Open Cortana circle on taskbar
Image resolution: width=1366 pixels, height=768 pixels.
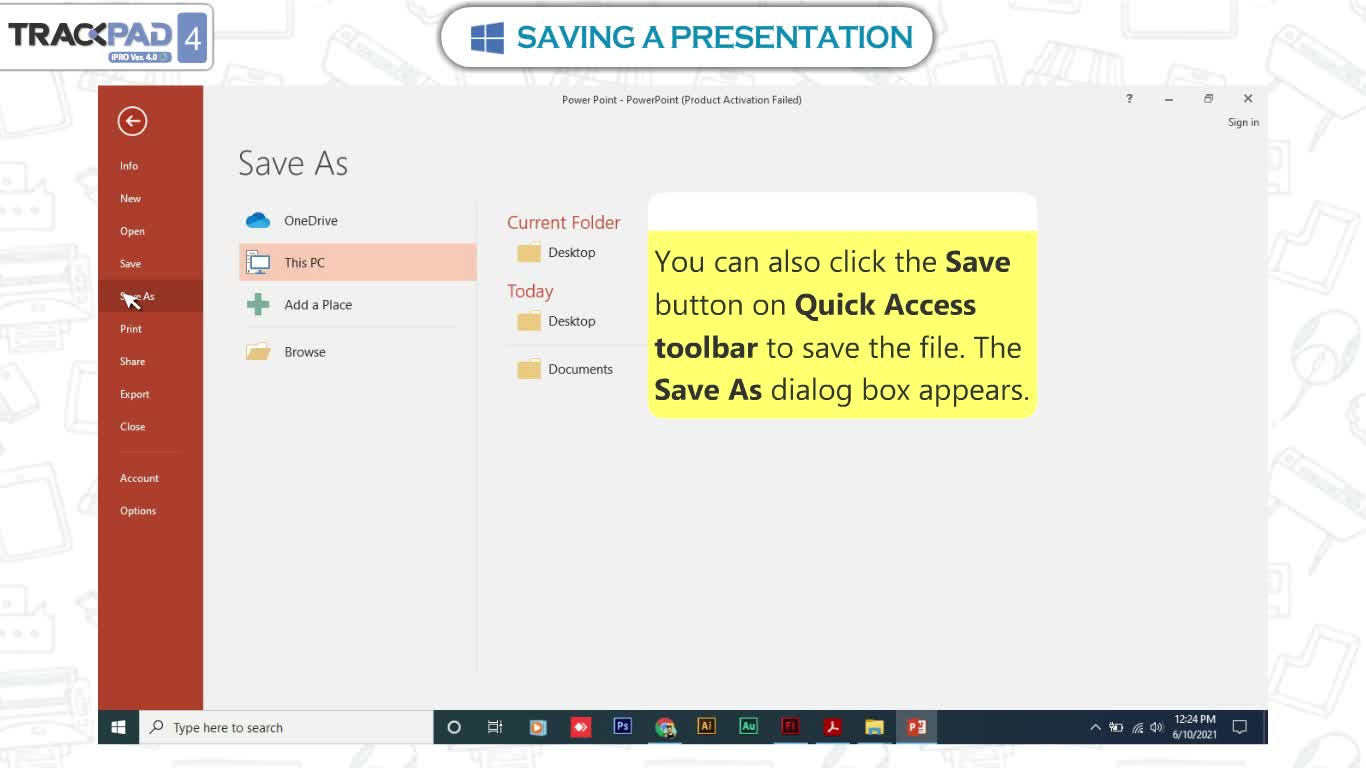point(454,727)
